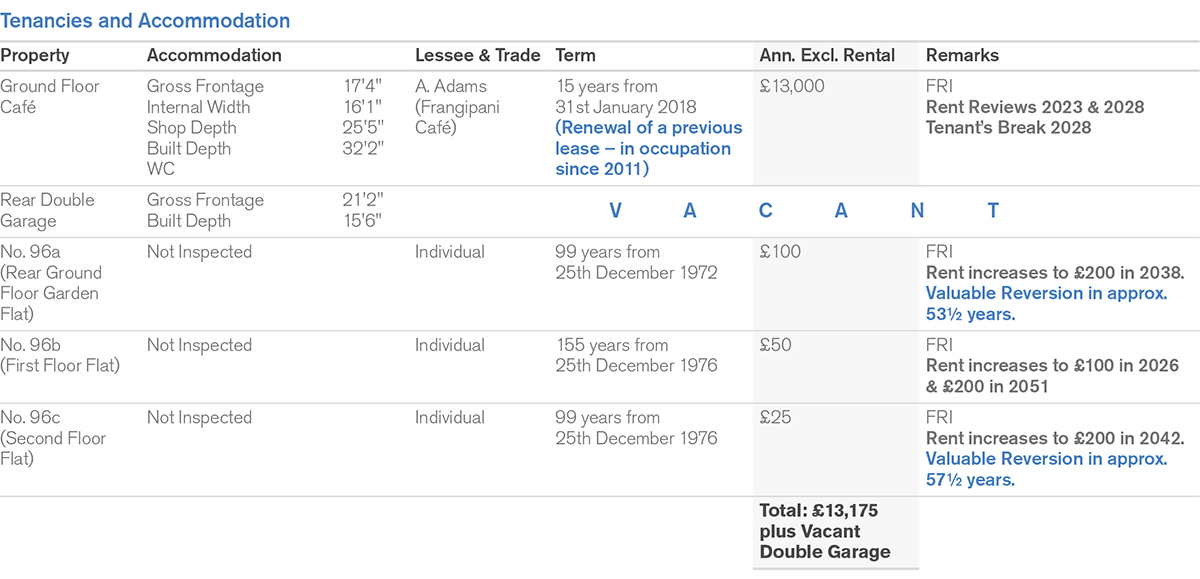This screenshot has height=579, width=1200.
Task: Click the 'Tenancies and Accommodation' heading
Action: pos(145,21)
